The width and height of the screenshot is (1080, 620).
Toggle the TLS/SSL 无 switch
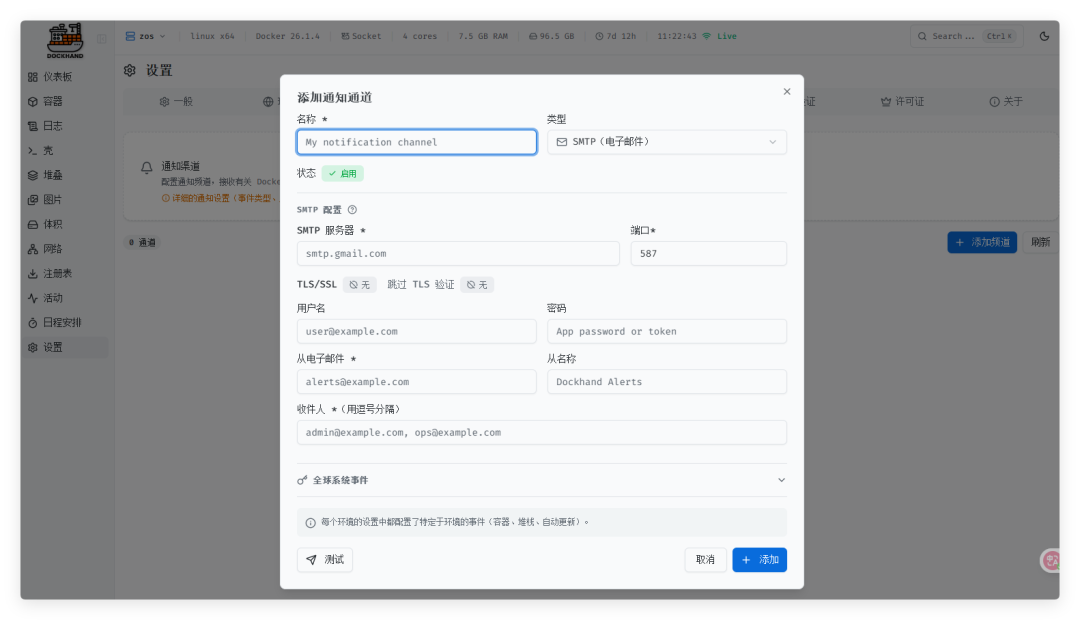[x=360, y=285]
